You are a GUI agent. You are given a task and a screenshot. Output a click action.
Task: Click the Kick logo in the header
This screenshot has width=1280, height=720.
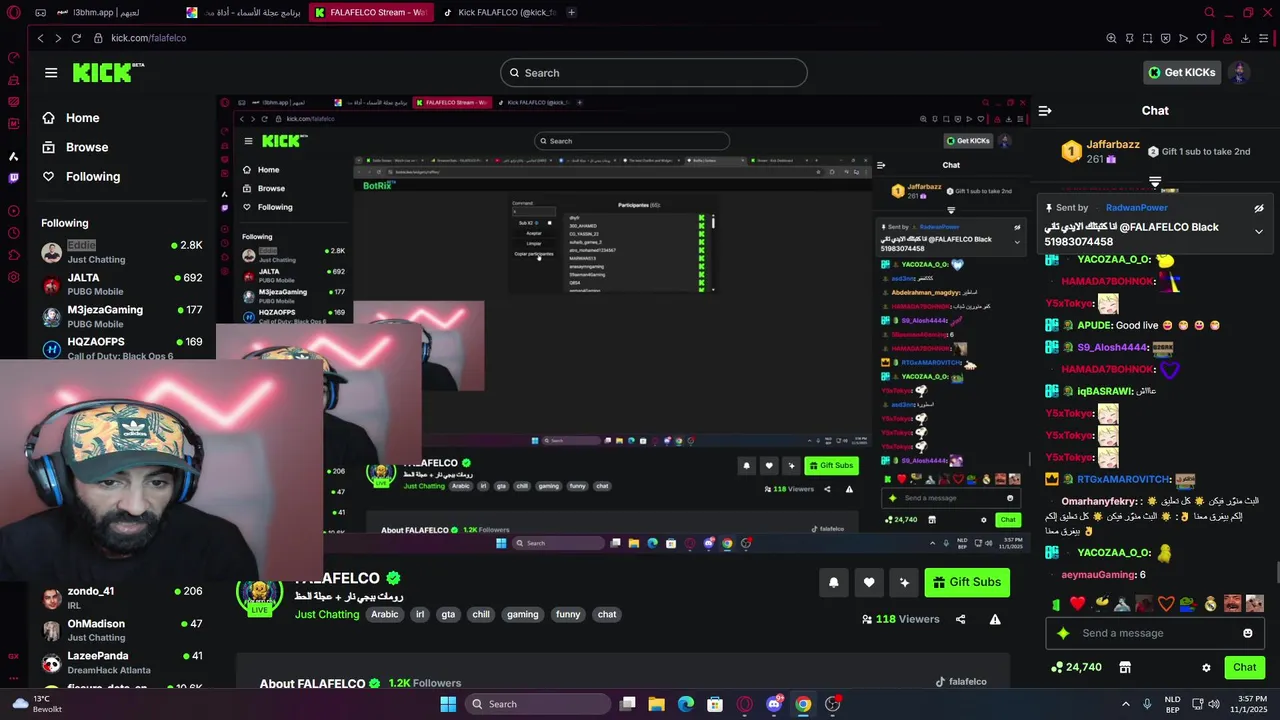point(108,72)
